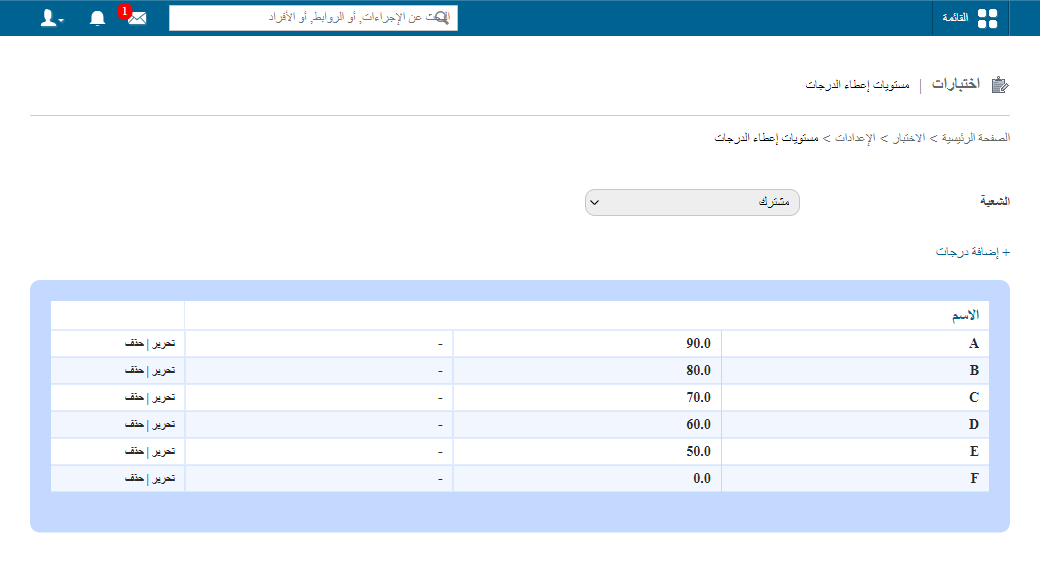The image size is (1040, 572).
Task: Focus the actions, links, people search field
Action: coord(313,18)
